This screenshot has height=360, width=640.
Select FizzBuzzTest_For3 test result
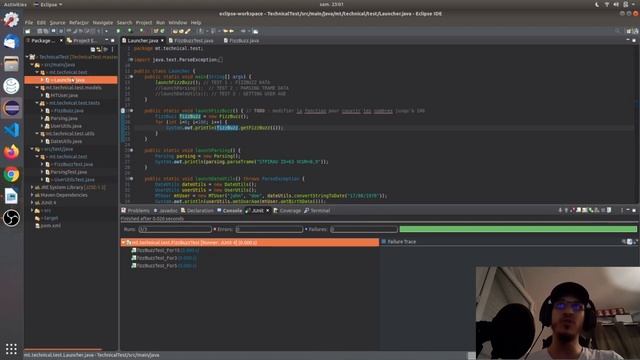pos(163,258)
